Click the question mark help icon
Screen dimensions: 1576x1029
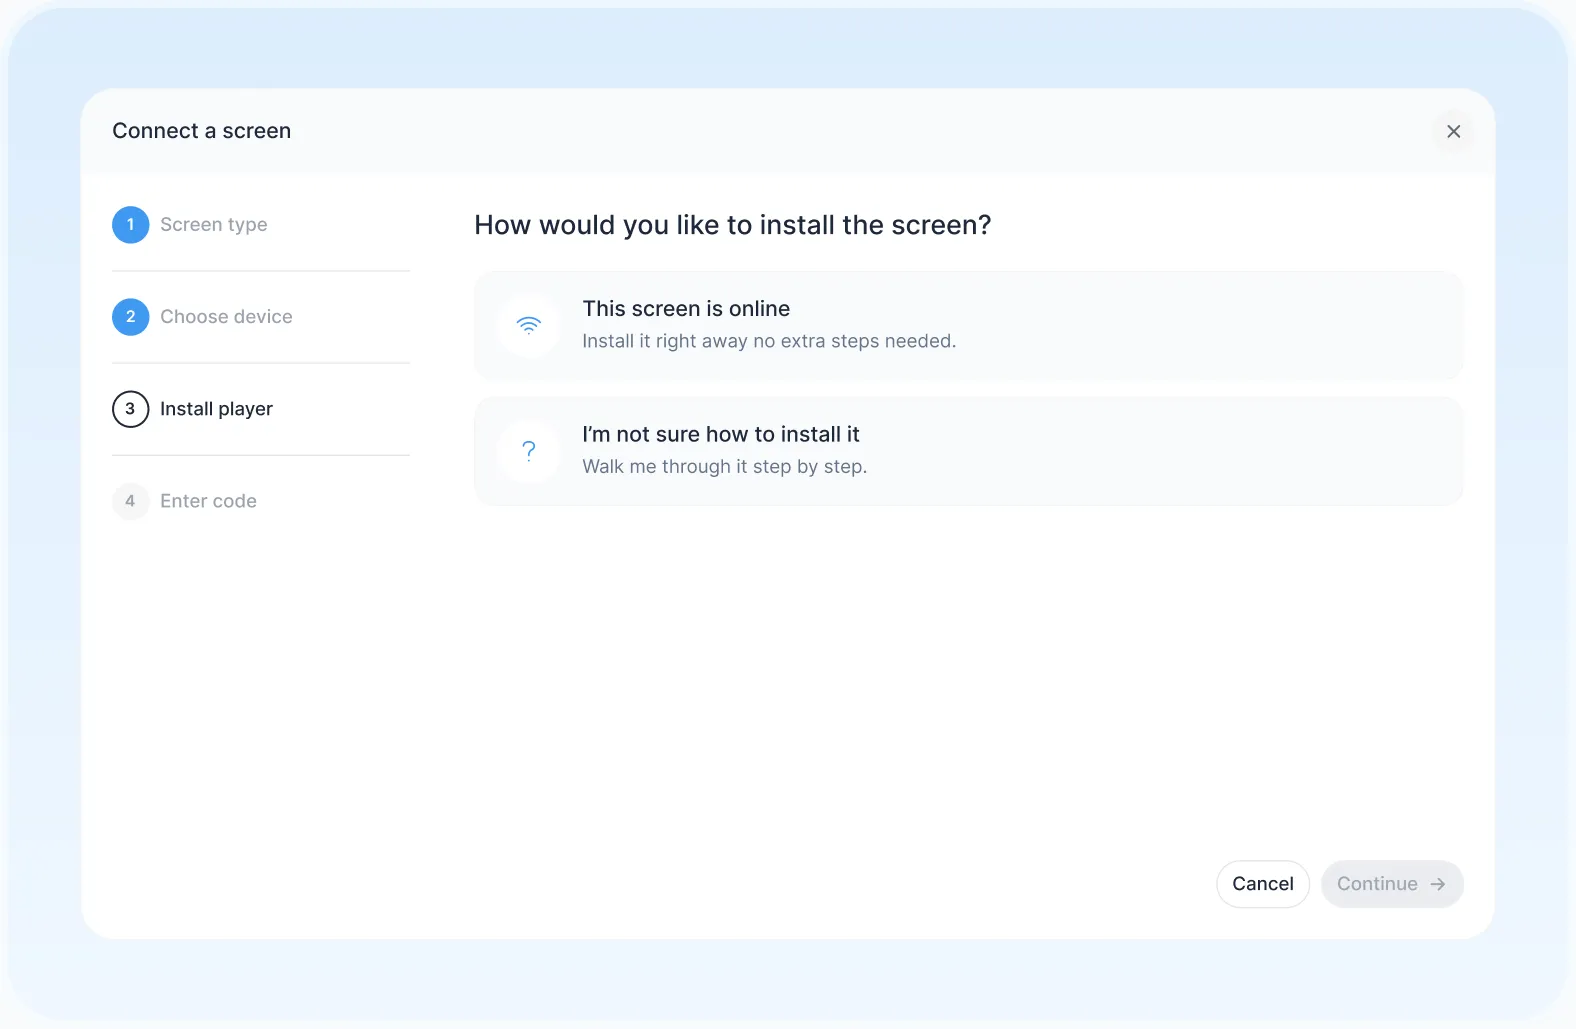pyautogui.click(x=529, y=451)
